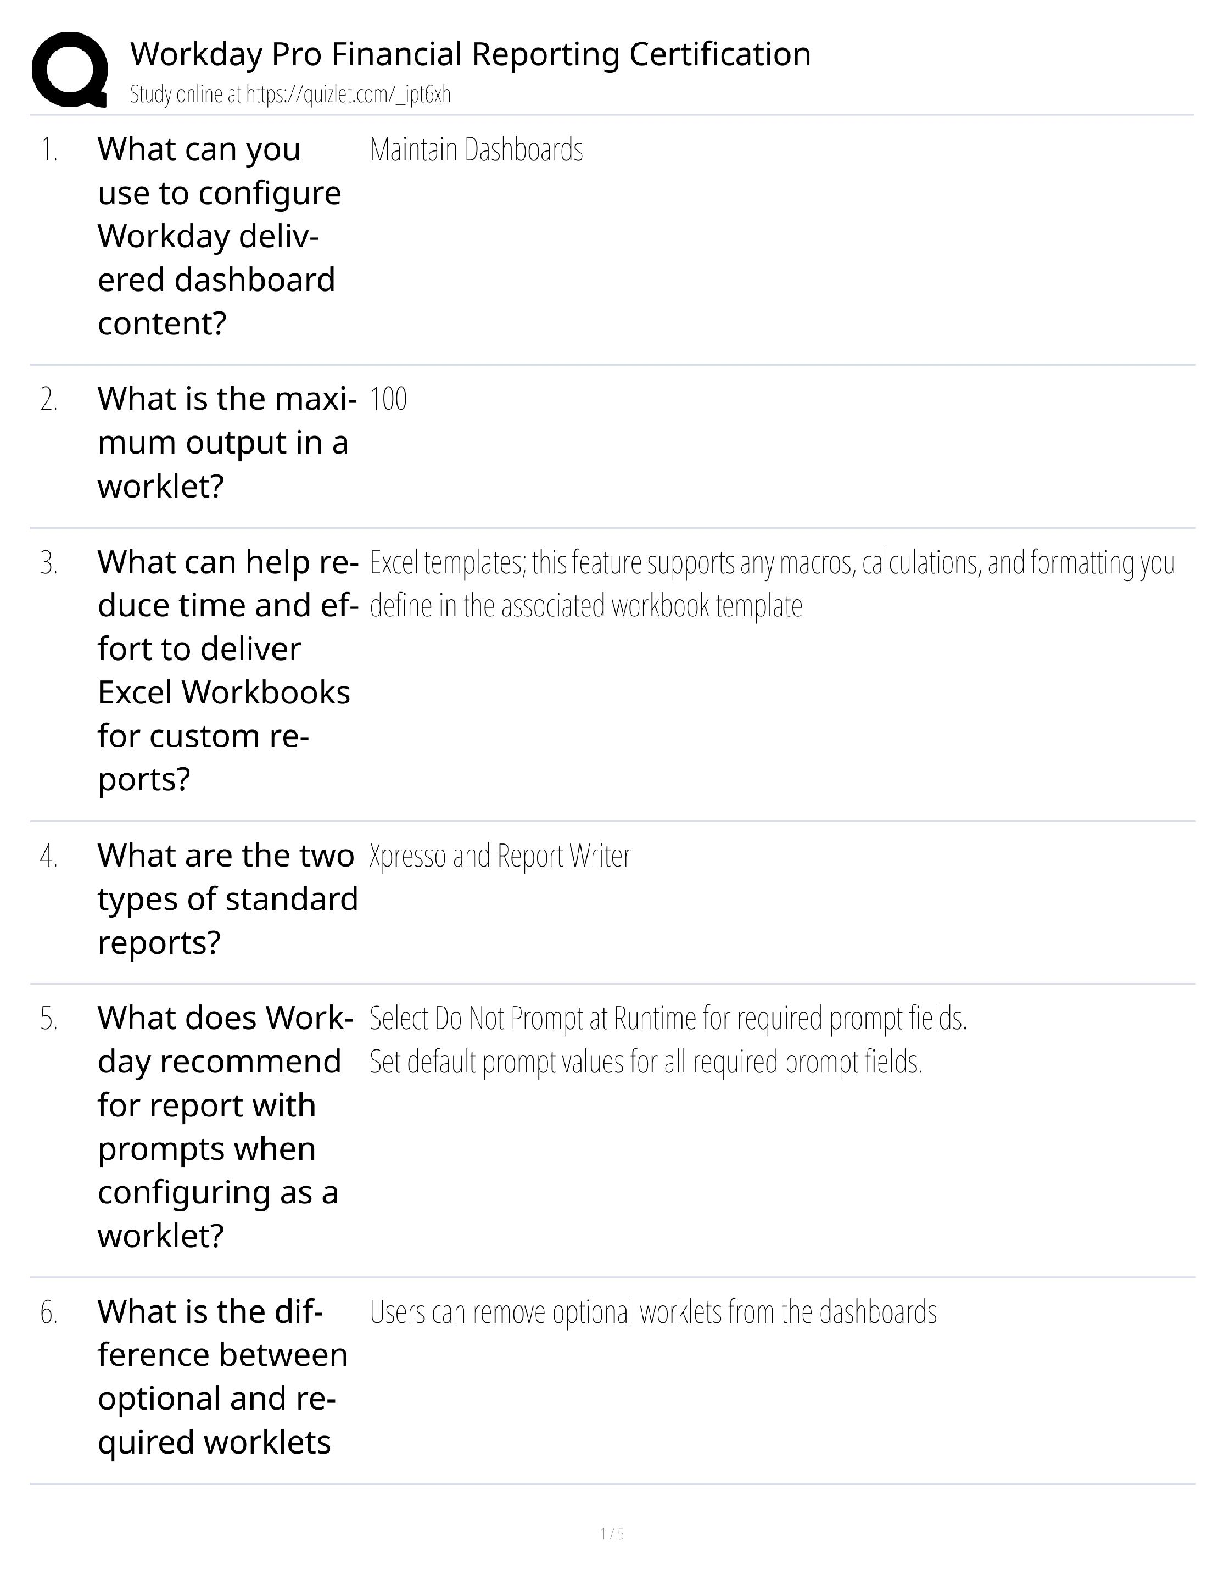
Task: Select the question about delivering Excel Workbooks
Action: (225, 670)
